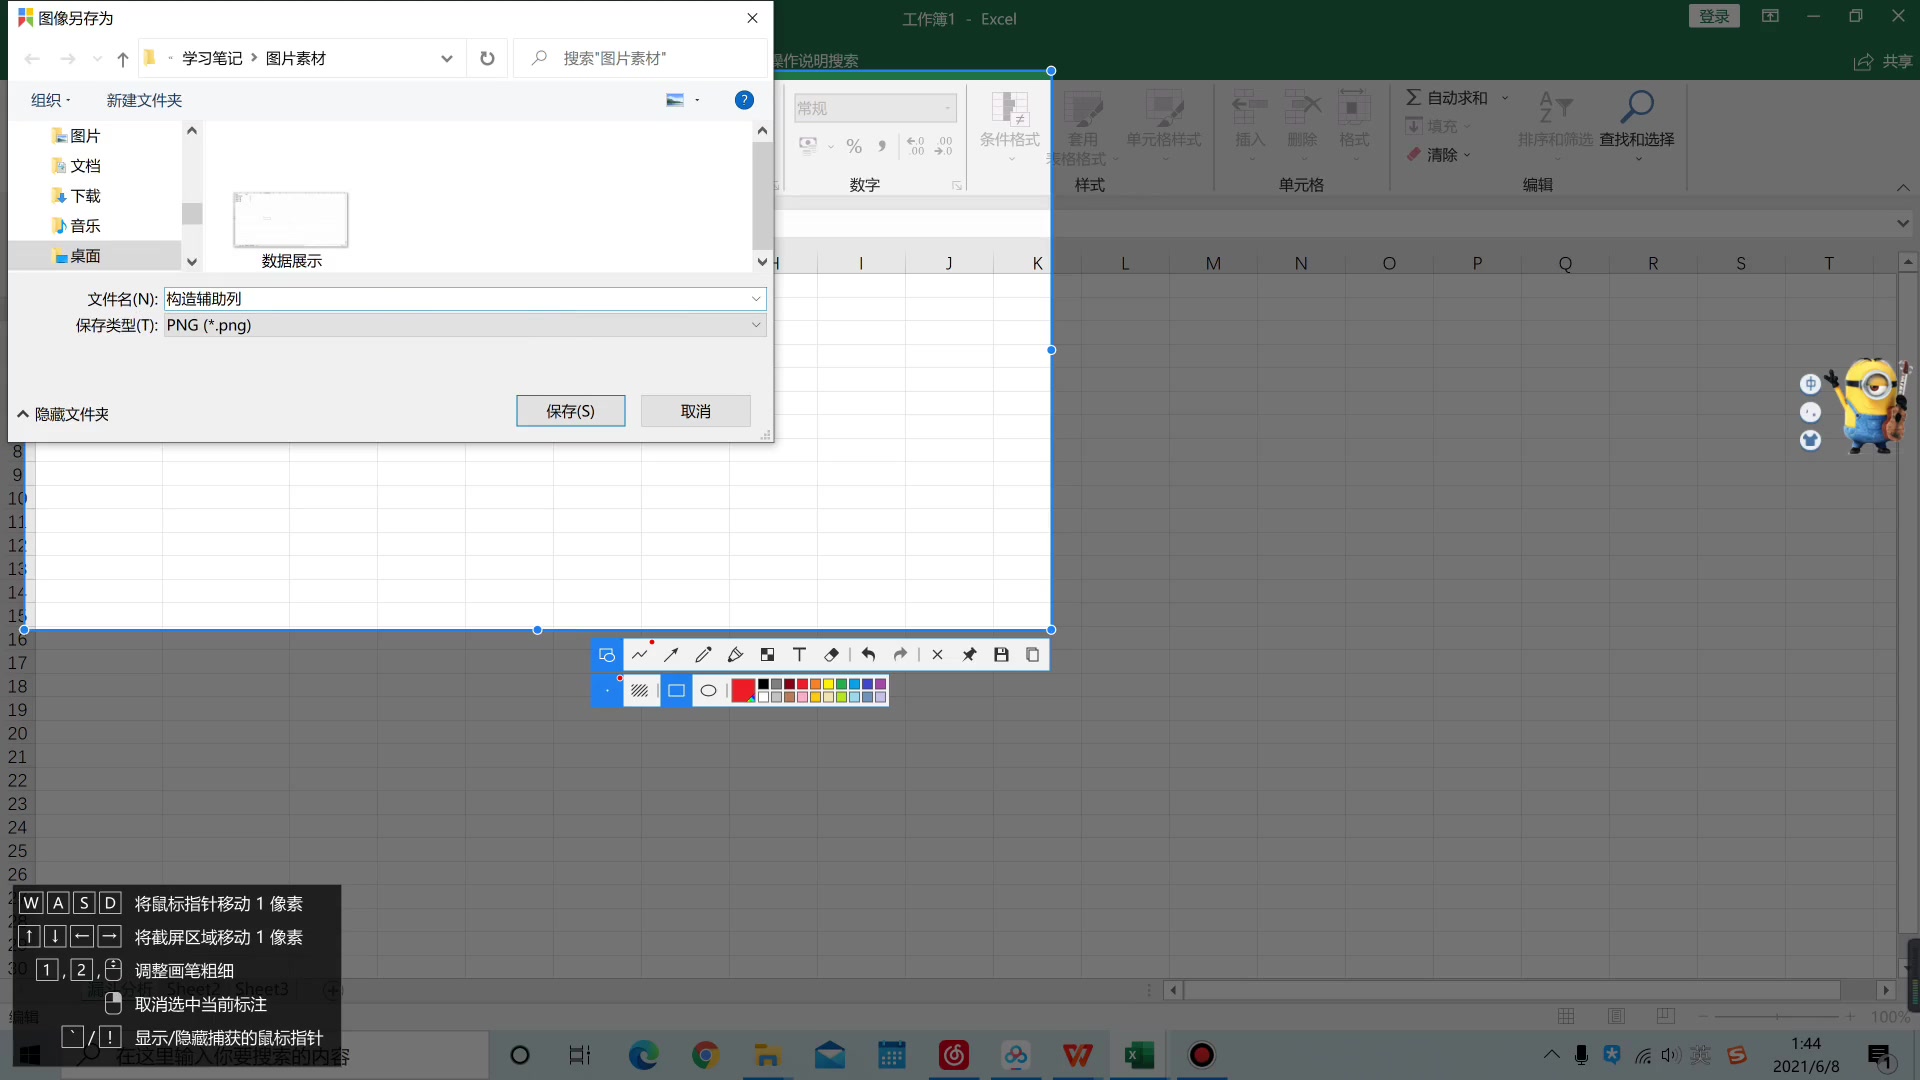This screenshot has width=1920, height=1080.
Task: Open the Organize (组织) menu
Action: [50, 100]
